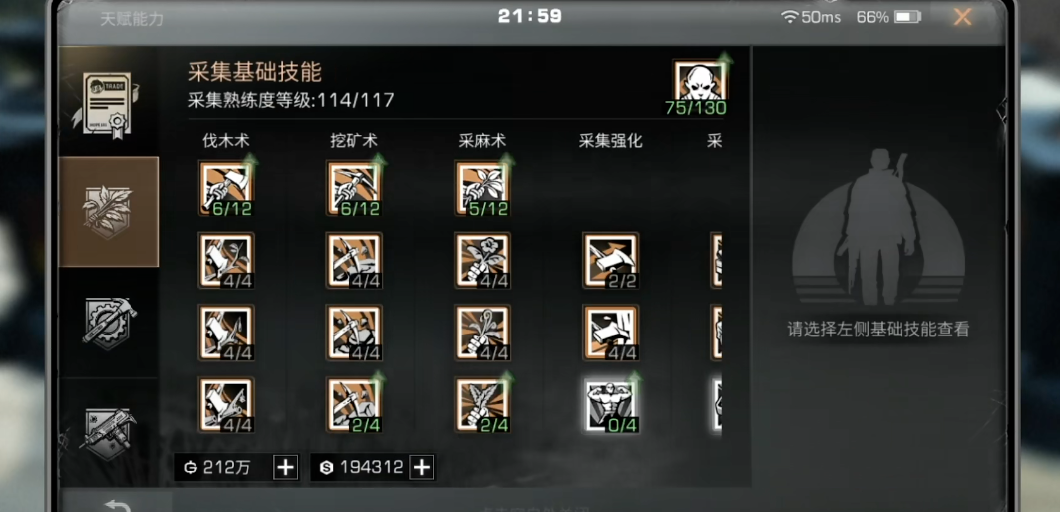The height and width of the screenshot is (512, 1060).
Task: Click the partially visible skill icon in the bottom row
Action: coord(717,404)
